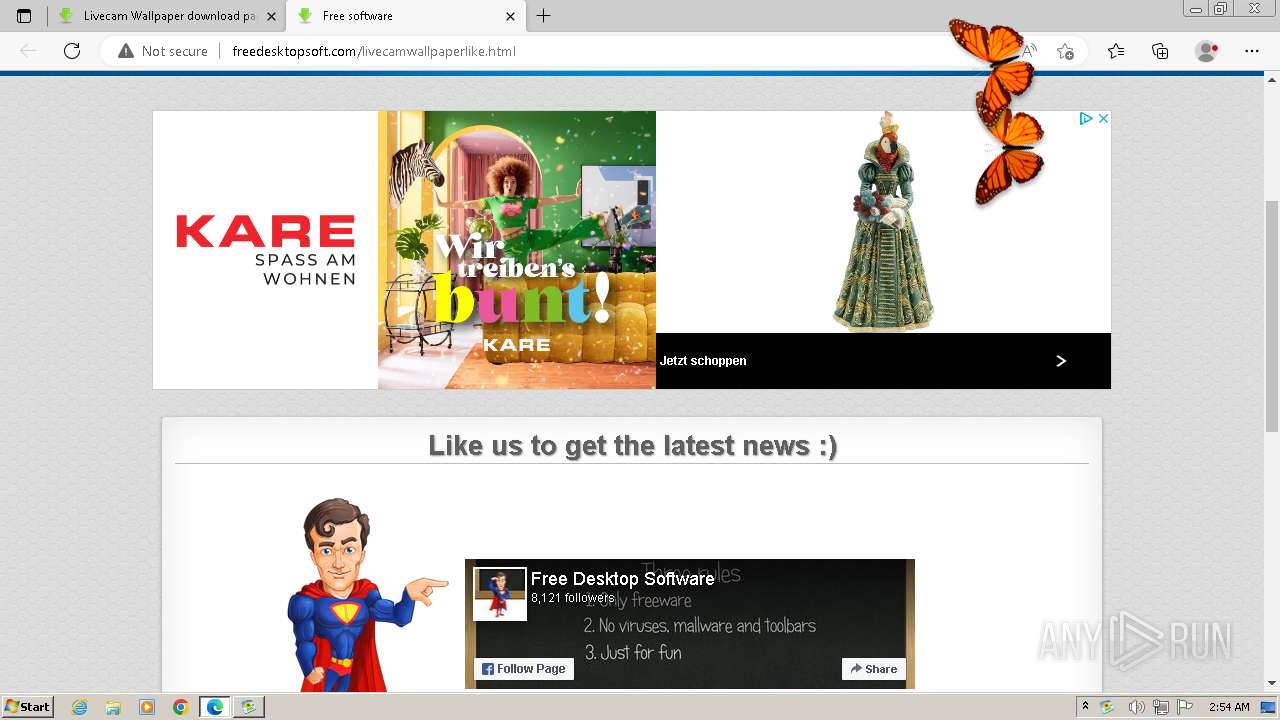Click the KARE logo in ad
The image size is (1280, 720).
265,249
